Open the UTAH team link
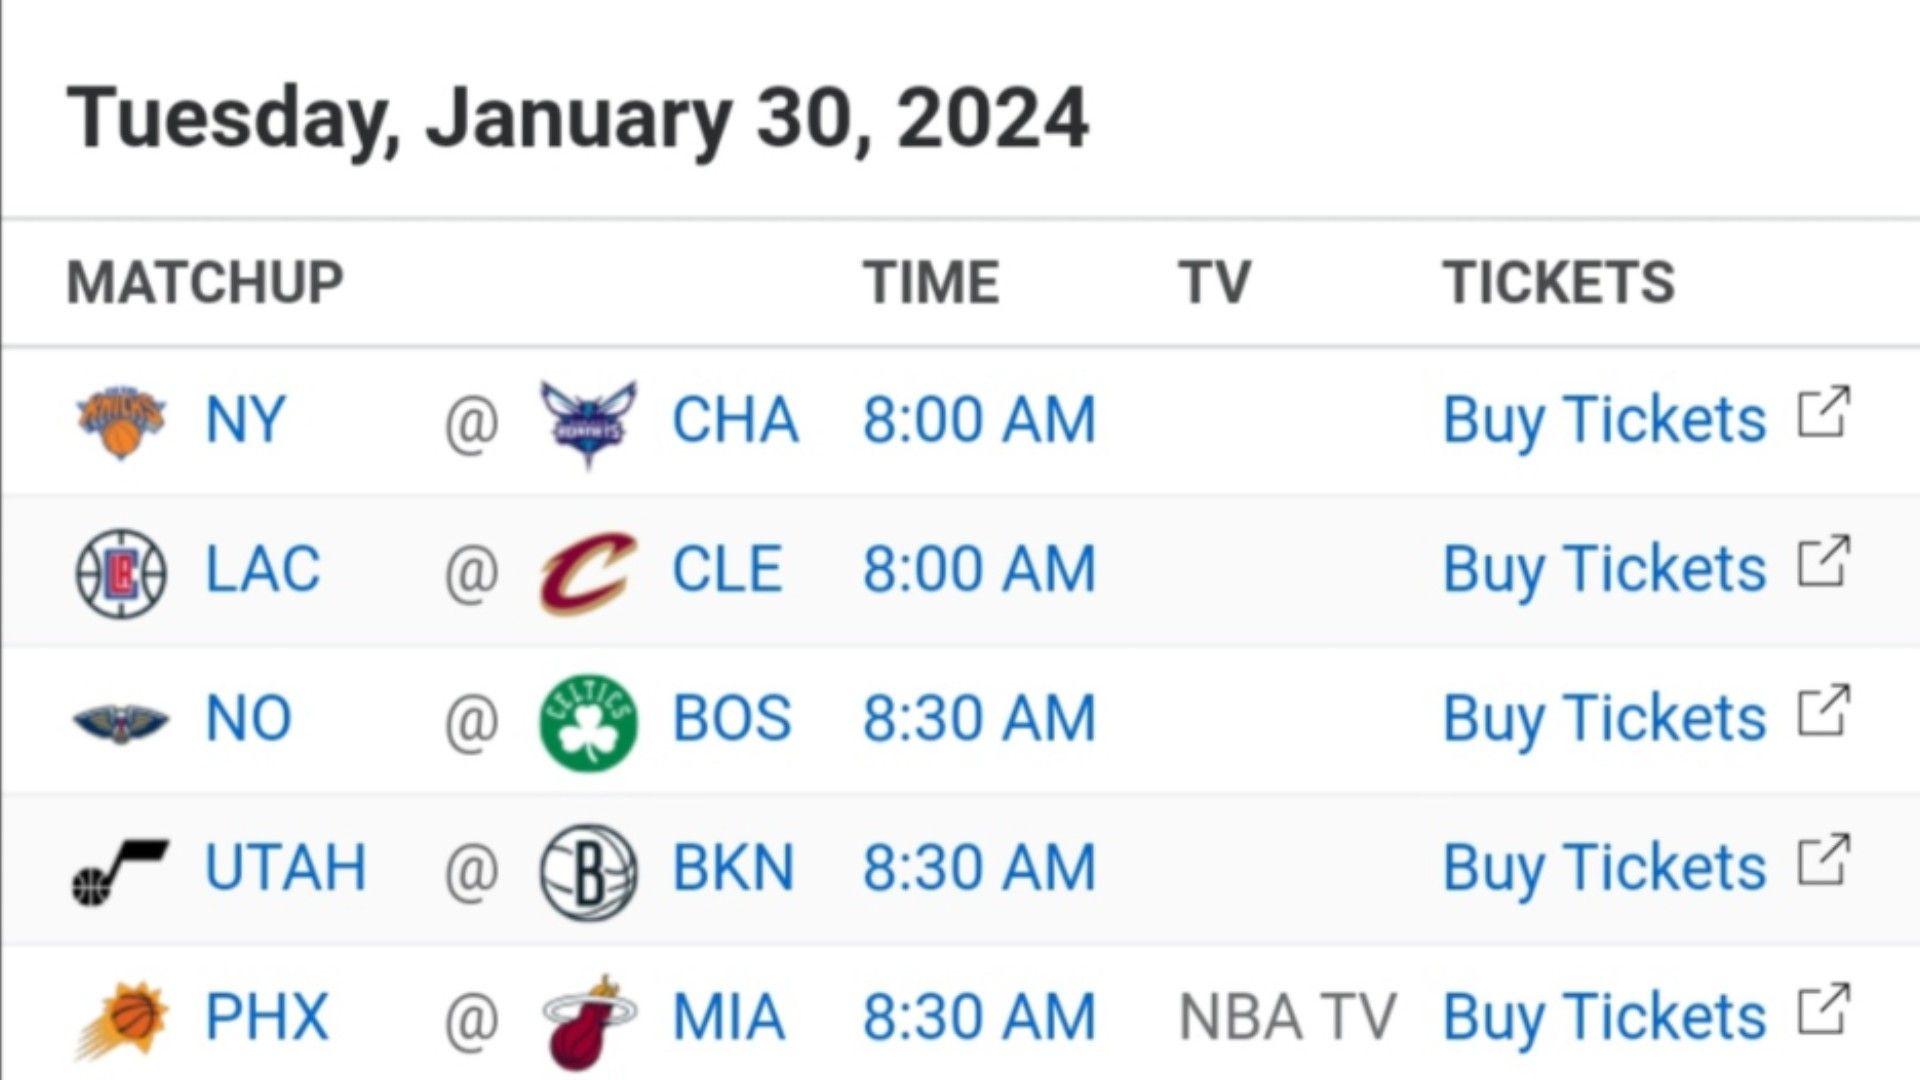Screen dimensions: 1920x1080 point(286,868)
